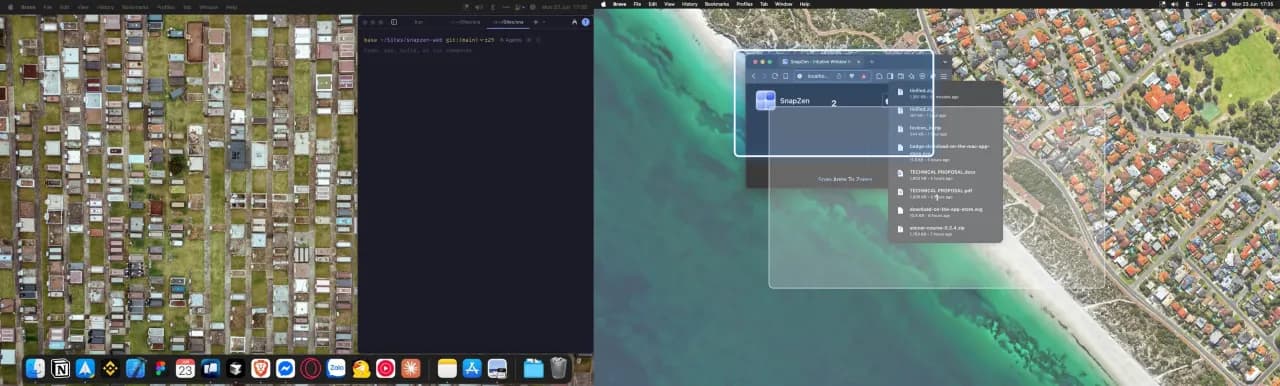This screenshot has height=386, width=1280.
Task: Open the blue folder in the Dock
Action: [533, 368]
